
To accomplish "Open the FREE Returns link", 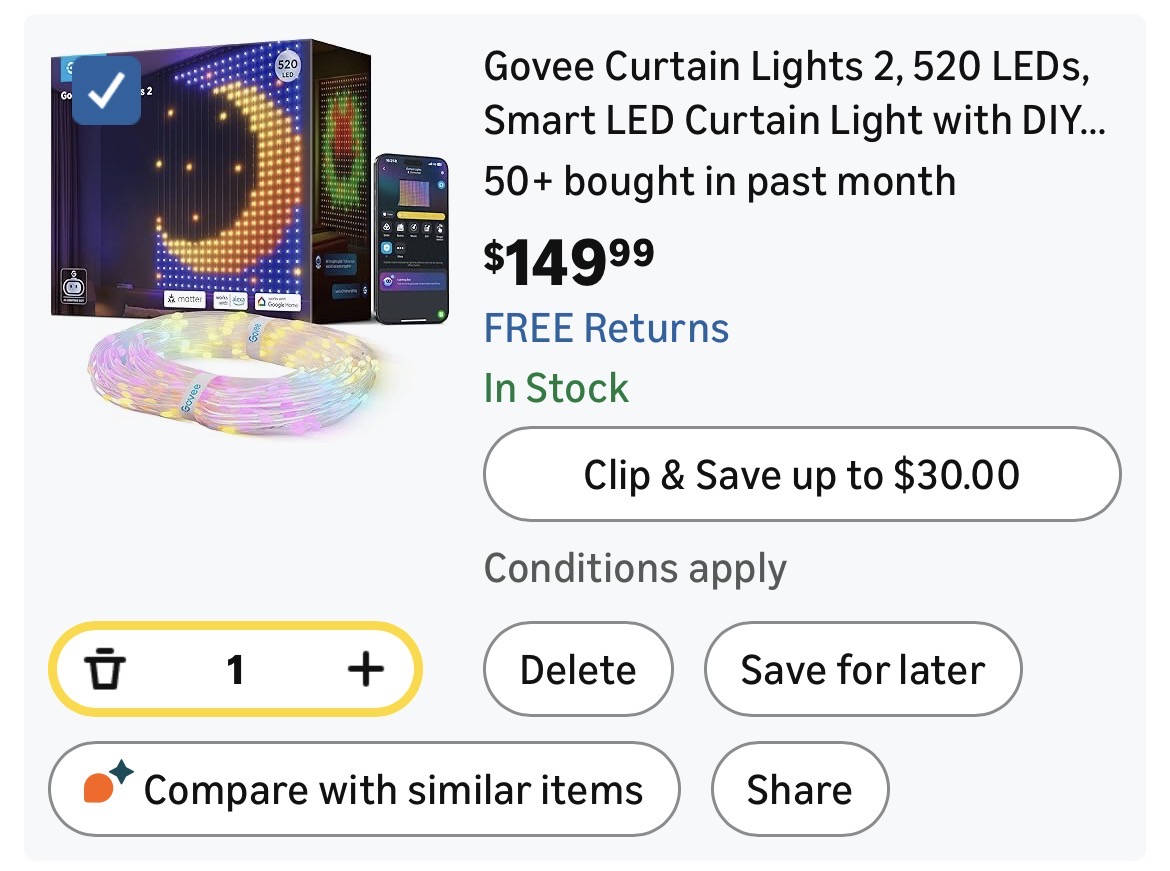I will pyautogui.click(x=606, y=328).
